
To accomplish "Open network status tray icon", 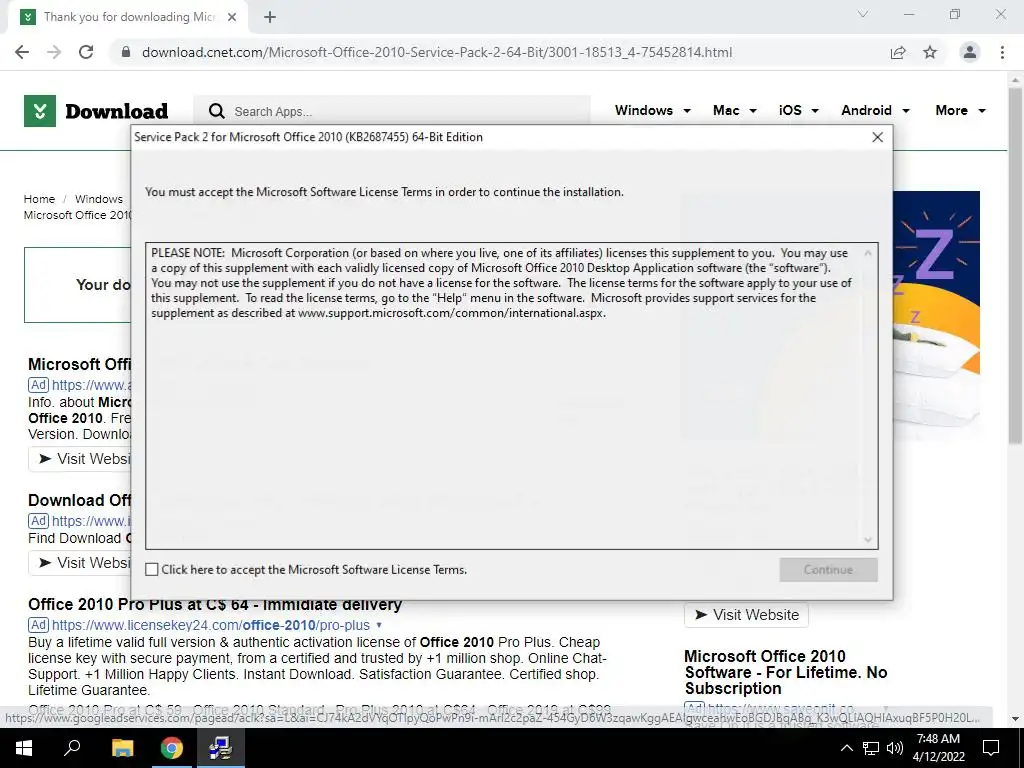I will point(871,748).
